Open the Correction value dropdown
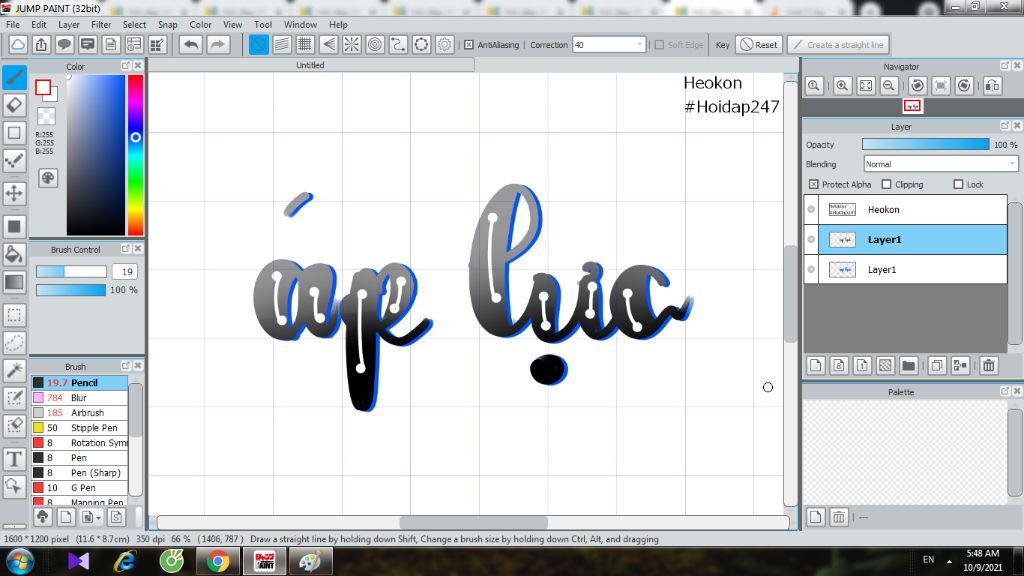The width and height of the screenshot is (1024, 576). point(639,44)
